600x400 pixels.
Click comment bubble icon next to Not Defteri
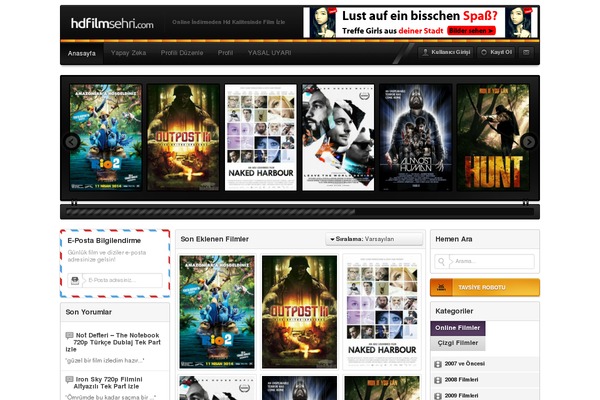point(69,335)
